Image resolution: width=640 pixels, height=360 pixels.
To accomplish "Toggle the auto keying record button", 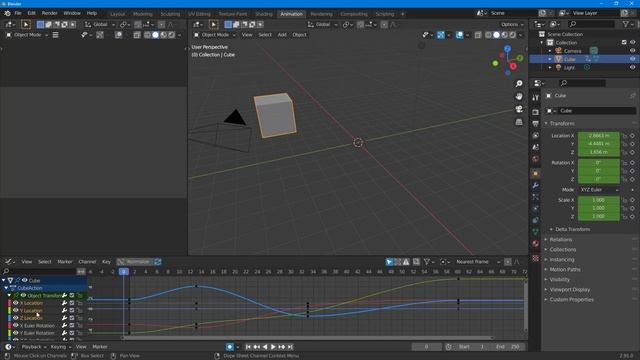I will point(230,347).
